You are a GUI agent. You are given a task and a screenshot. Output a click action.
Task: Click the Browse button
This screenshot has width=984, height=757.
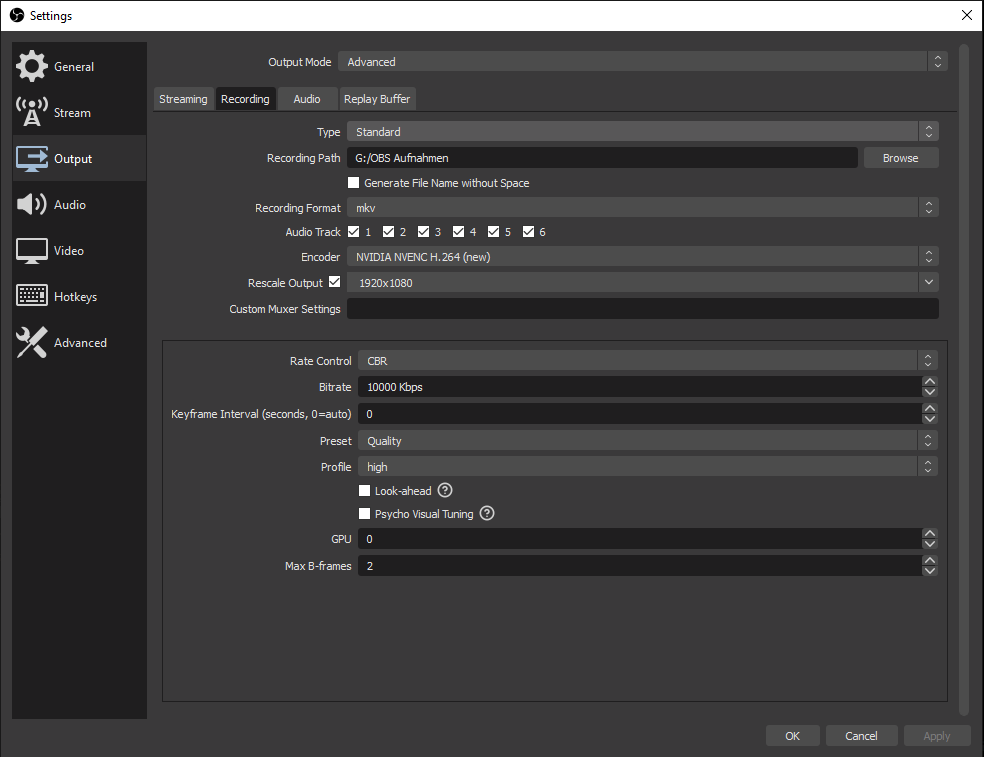(899, 157)
